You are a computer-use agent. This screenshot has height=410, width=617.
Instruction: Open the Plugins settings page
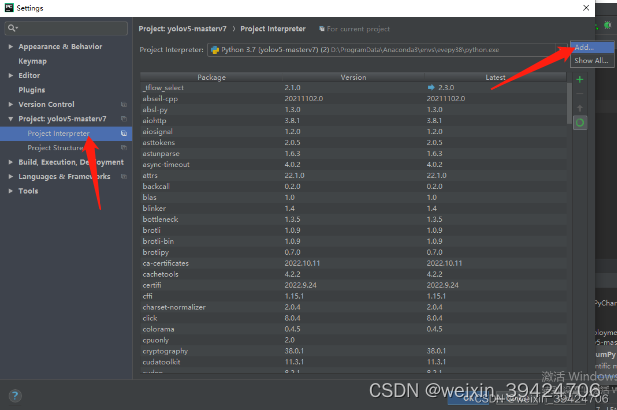[31, 90]
